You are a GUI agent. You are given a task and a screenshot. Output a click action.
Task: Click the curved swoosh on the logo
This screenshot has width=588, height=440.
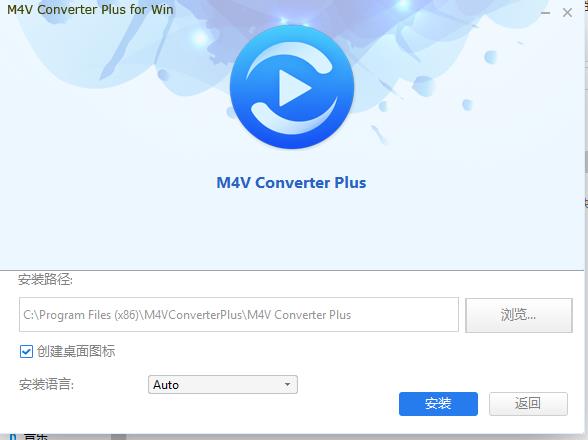point(294,118)
